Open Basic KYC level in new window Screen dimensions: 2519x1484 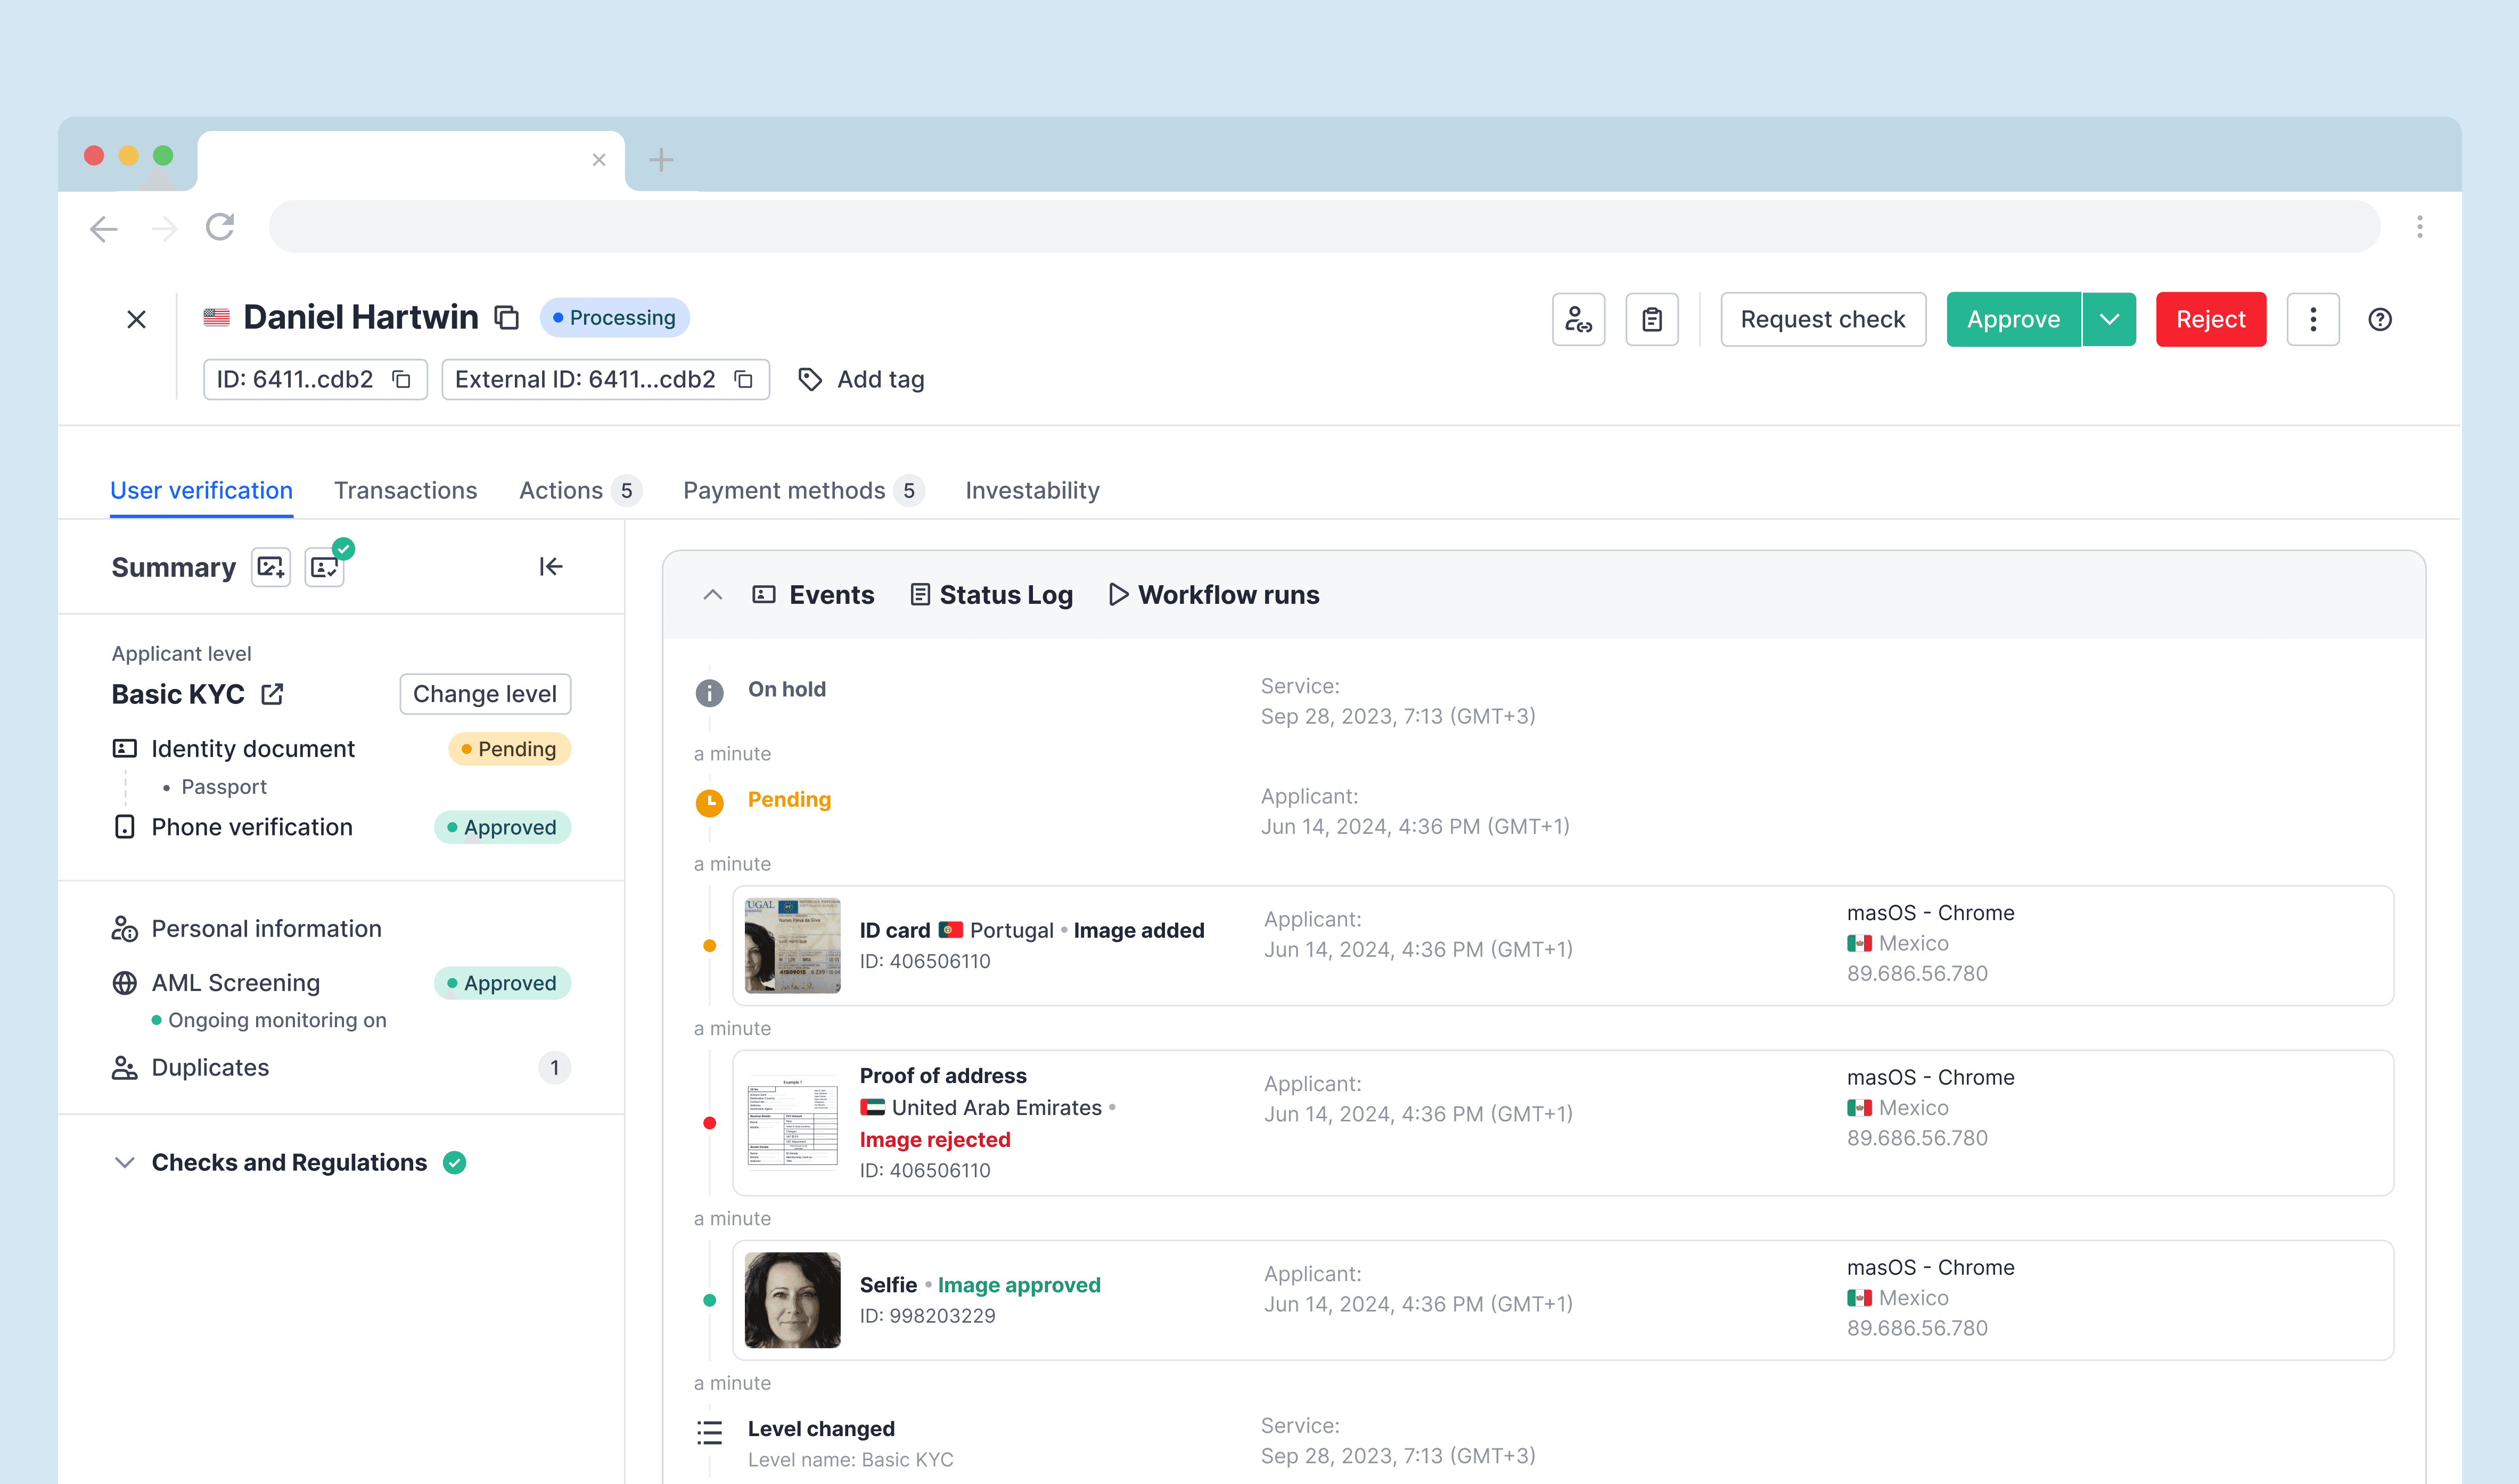pyautogui.click(x=272, y=694)
